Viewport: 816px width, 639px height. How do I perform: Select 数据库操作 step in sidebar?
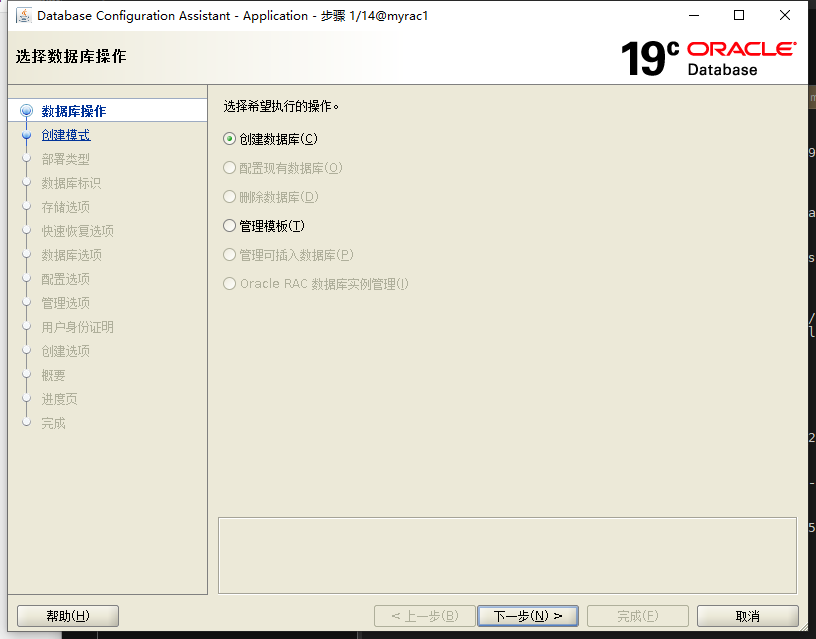(x=73, y=111)
